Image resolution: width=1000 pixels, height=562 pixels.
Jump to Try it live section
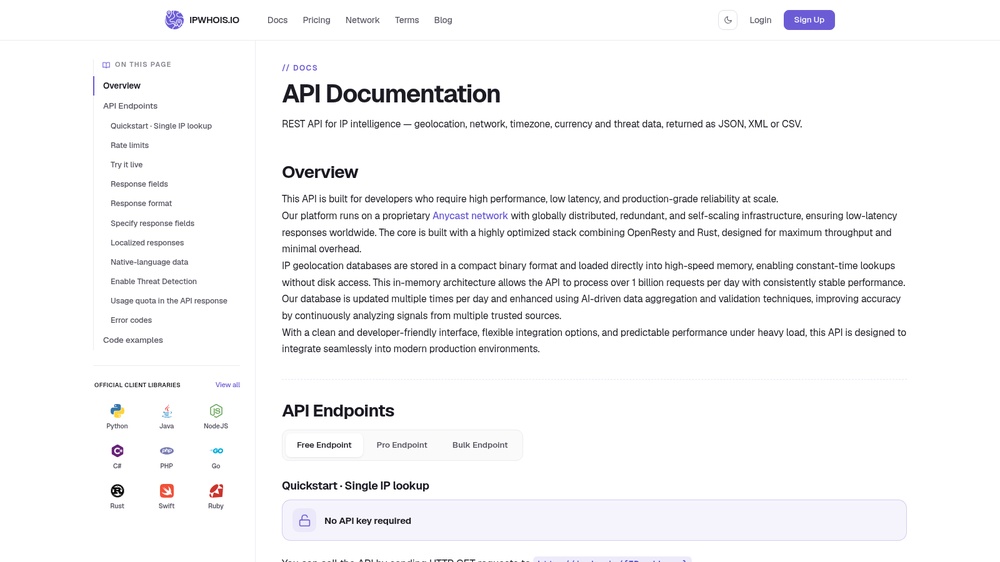click(x=126, y=165)
